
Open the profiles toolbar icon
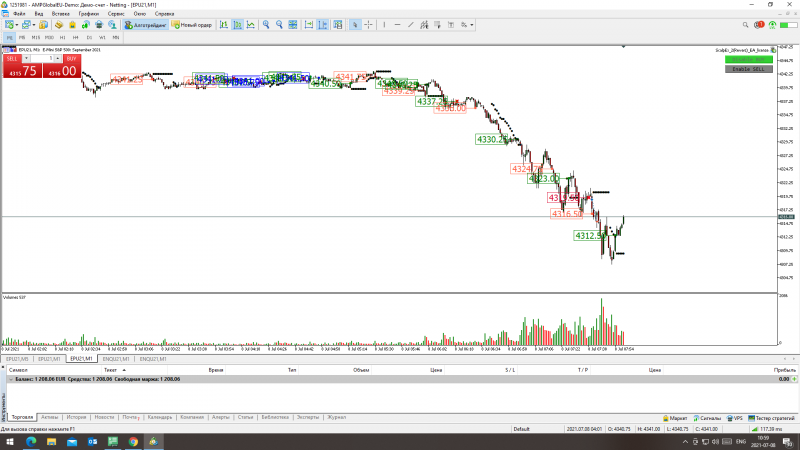coord(26,24)
